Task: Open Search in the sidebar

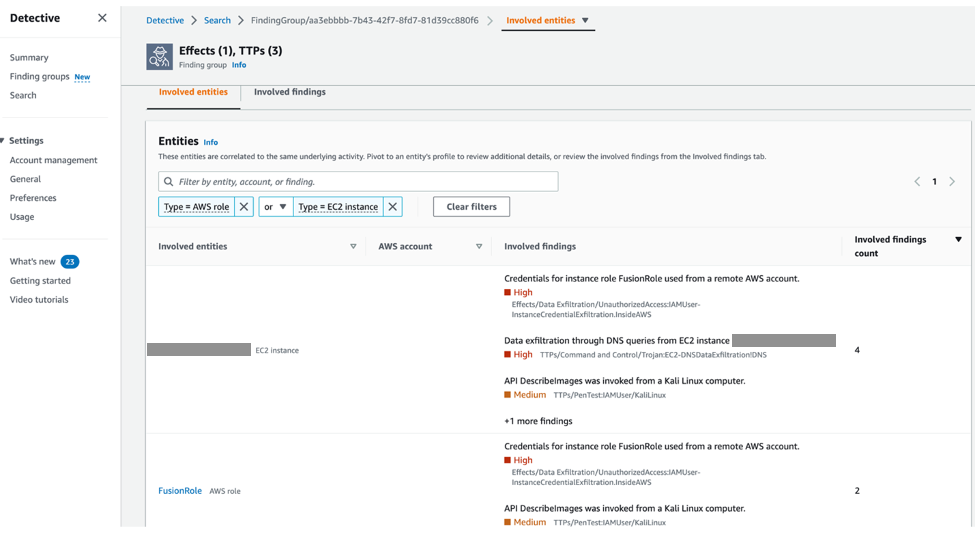Action: click(23, 95)
